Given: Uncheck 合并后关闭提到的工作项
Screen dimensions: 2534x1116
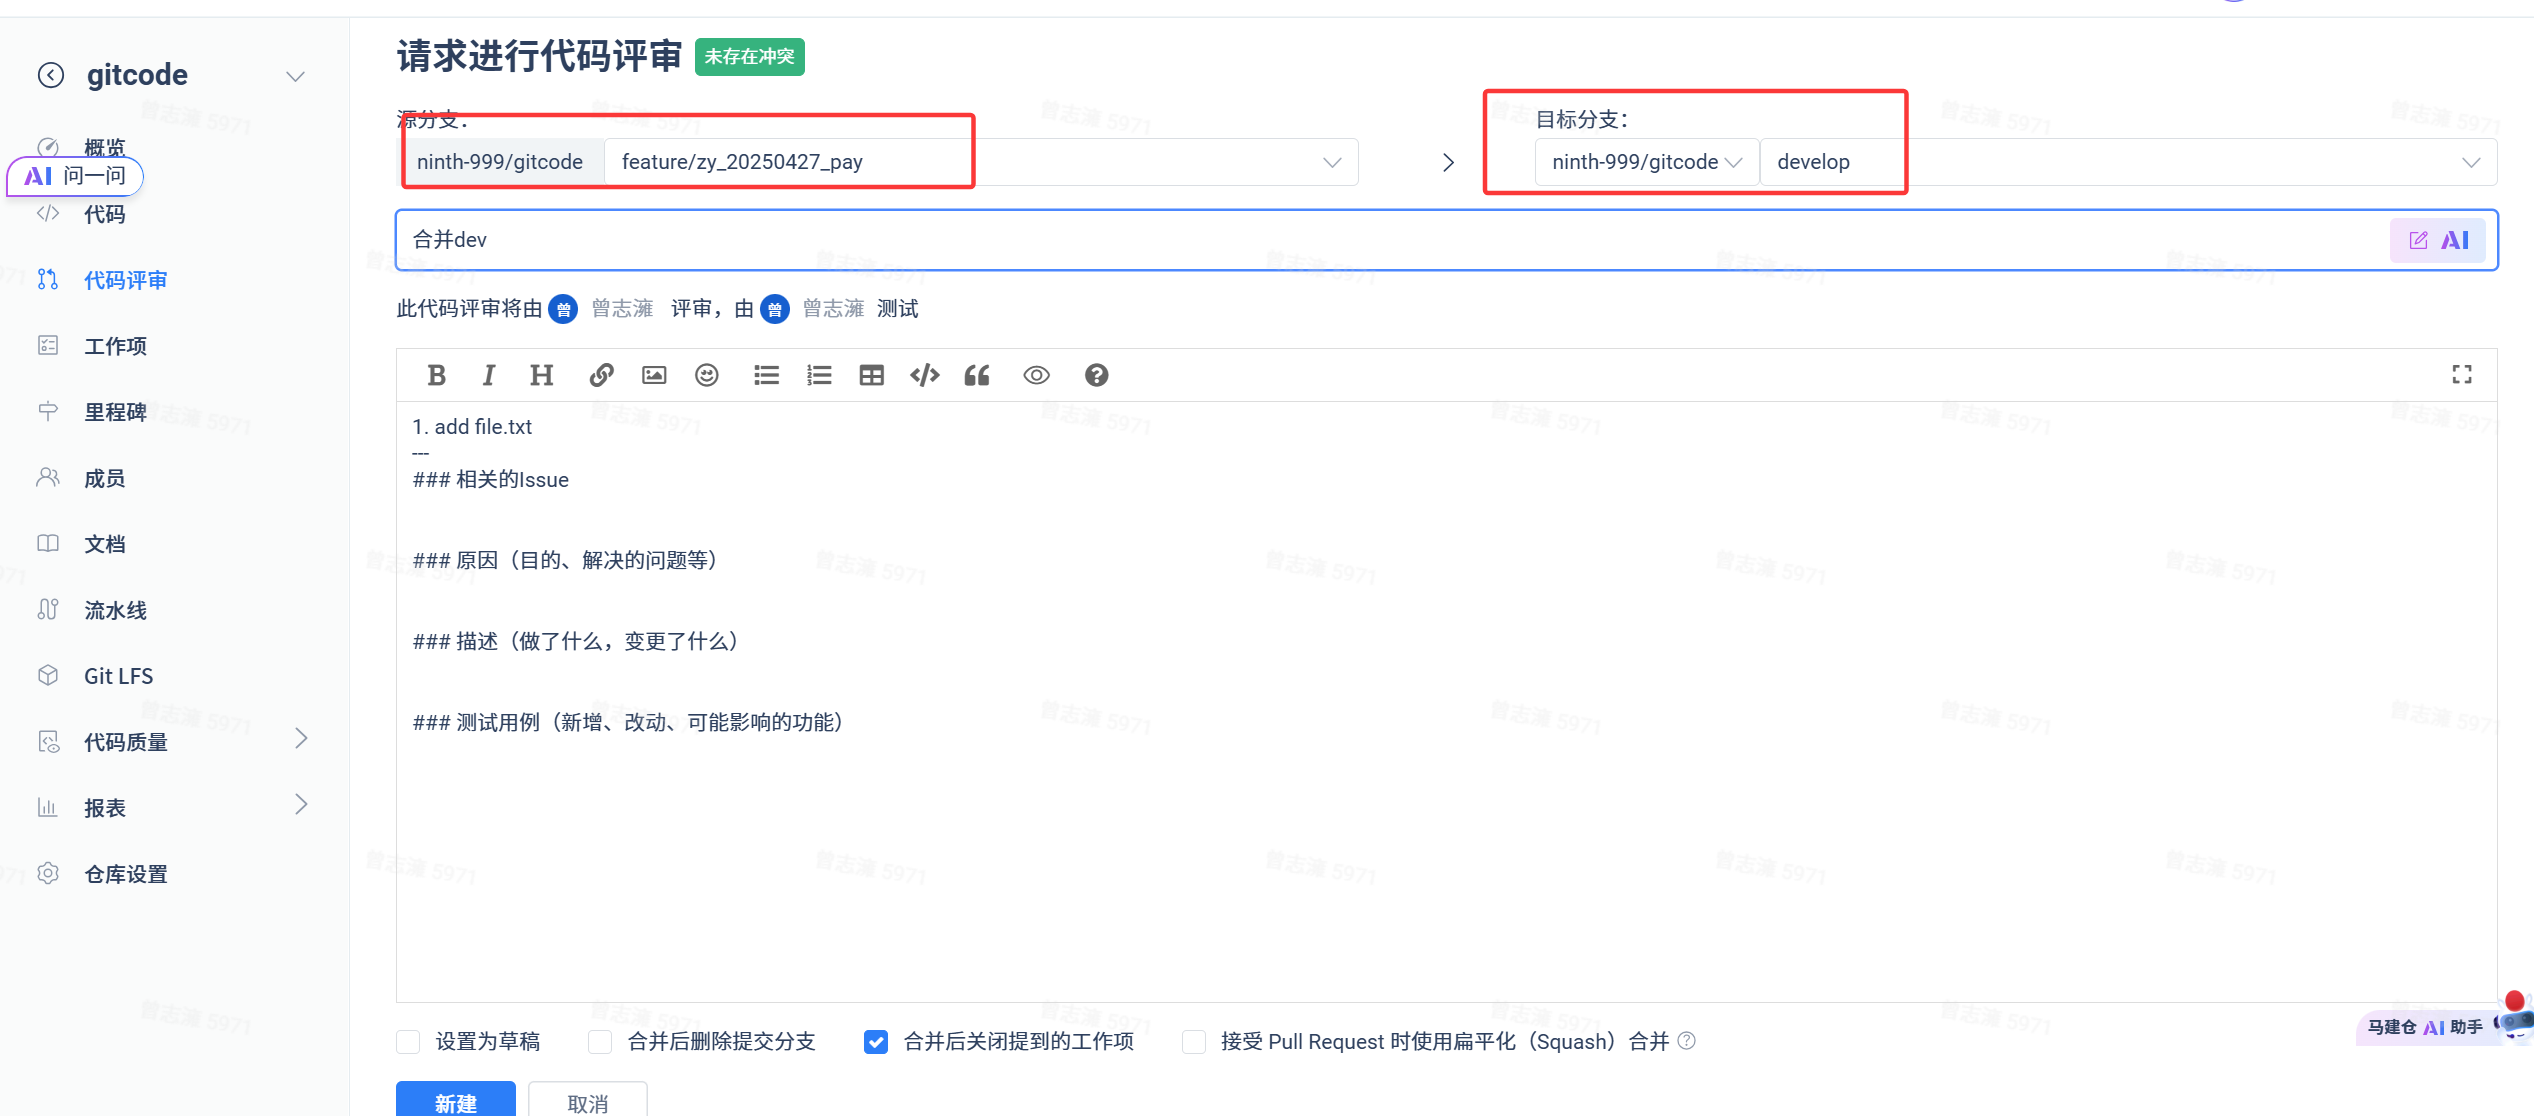Looking at the screenshot, I should [876, 1042].
